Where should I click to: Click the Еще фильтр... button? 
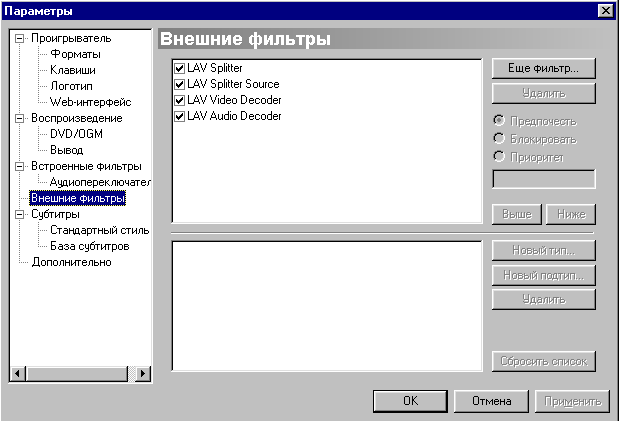[x=544, y=68]
